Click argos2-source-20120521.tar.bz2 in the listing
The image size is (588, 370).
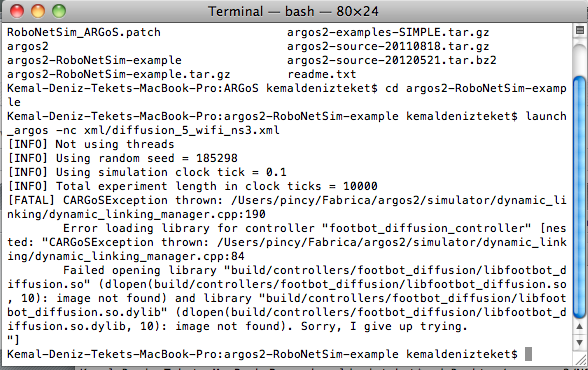coord(392,60)
